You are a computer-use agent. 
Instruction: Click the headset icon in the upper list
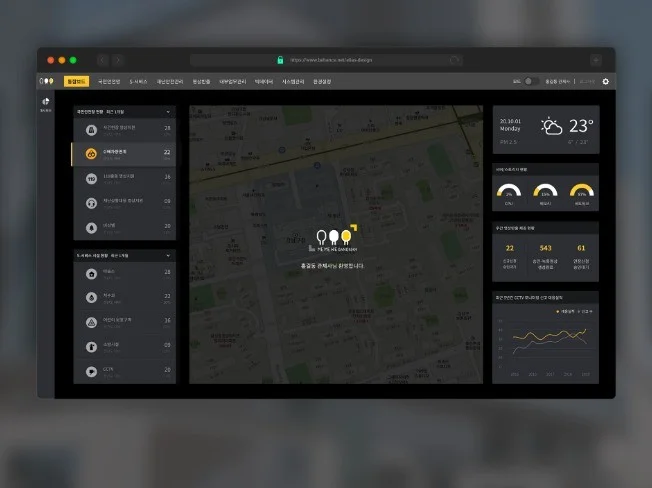tap(91, 202)
